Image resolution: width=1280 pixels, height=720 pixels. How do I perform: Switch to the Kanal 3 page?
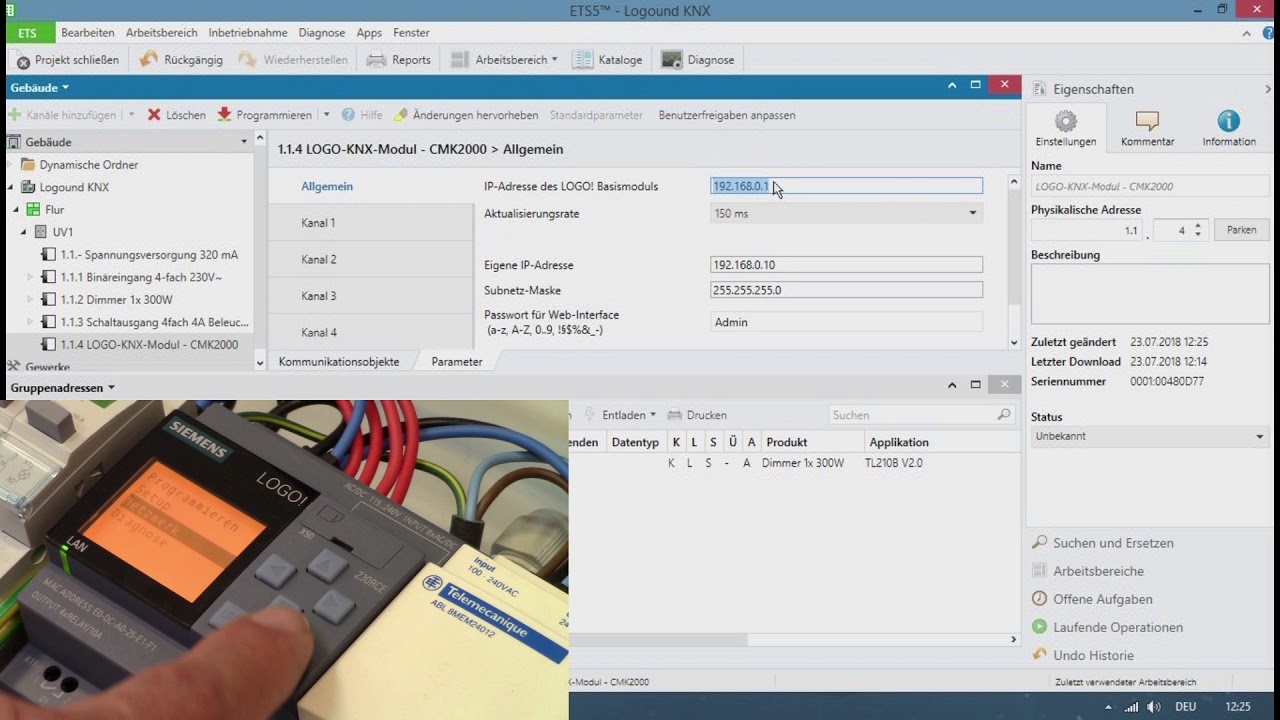click(371, 296)
